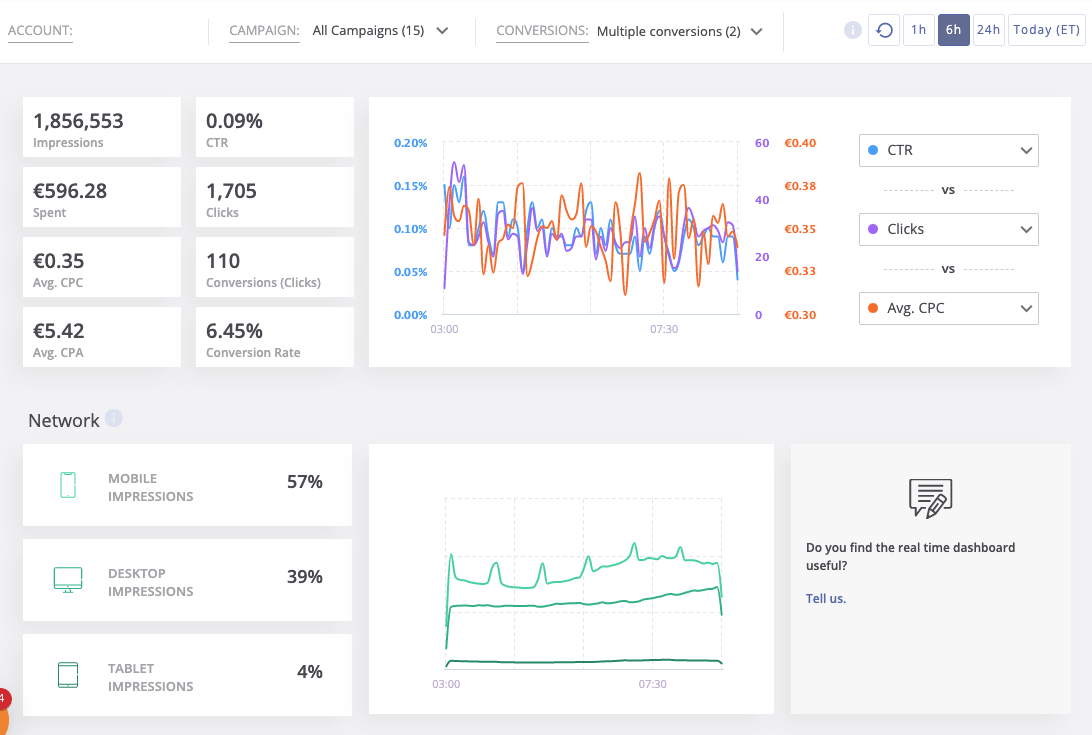1092x735 pixels.
Task: Open the All Campaigns dropdown
Action: pos(380,31)
